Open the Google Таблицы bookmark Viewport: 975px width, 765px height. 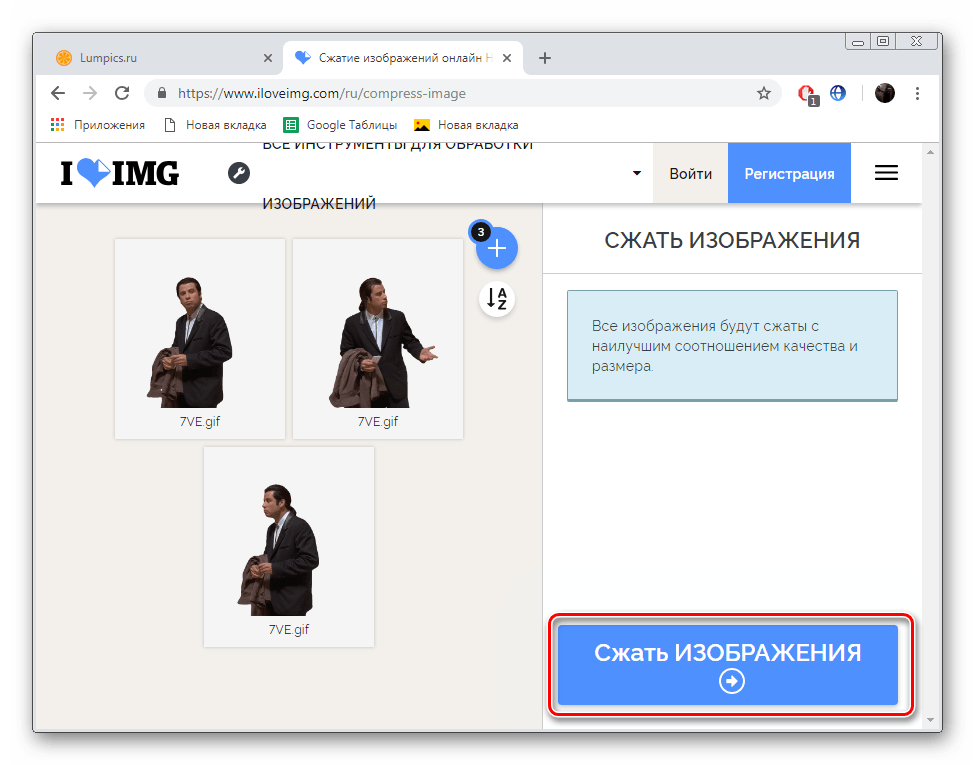click(340, 125)
